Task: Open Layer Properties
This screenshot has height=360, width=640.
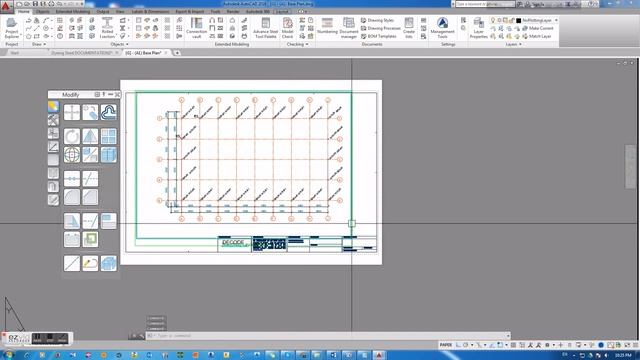Action: coord(478,28)
